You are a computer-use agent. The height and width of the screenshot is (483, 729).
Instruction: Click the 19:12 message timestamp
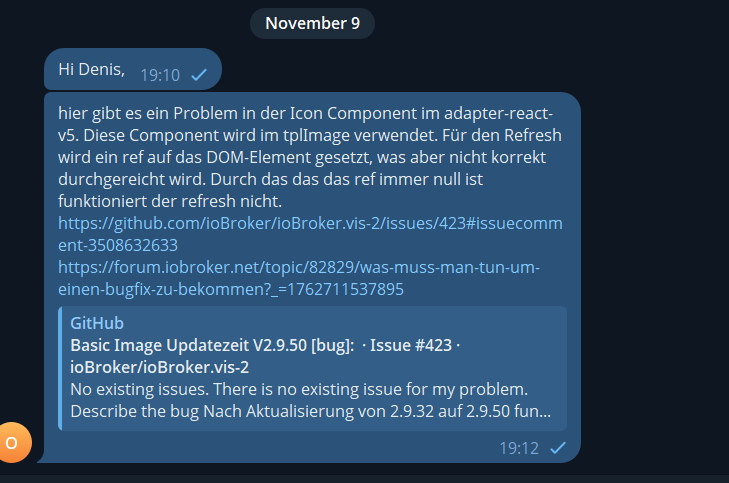coord(519,447)
